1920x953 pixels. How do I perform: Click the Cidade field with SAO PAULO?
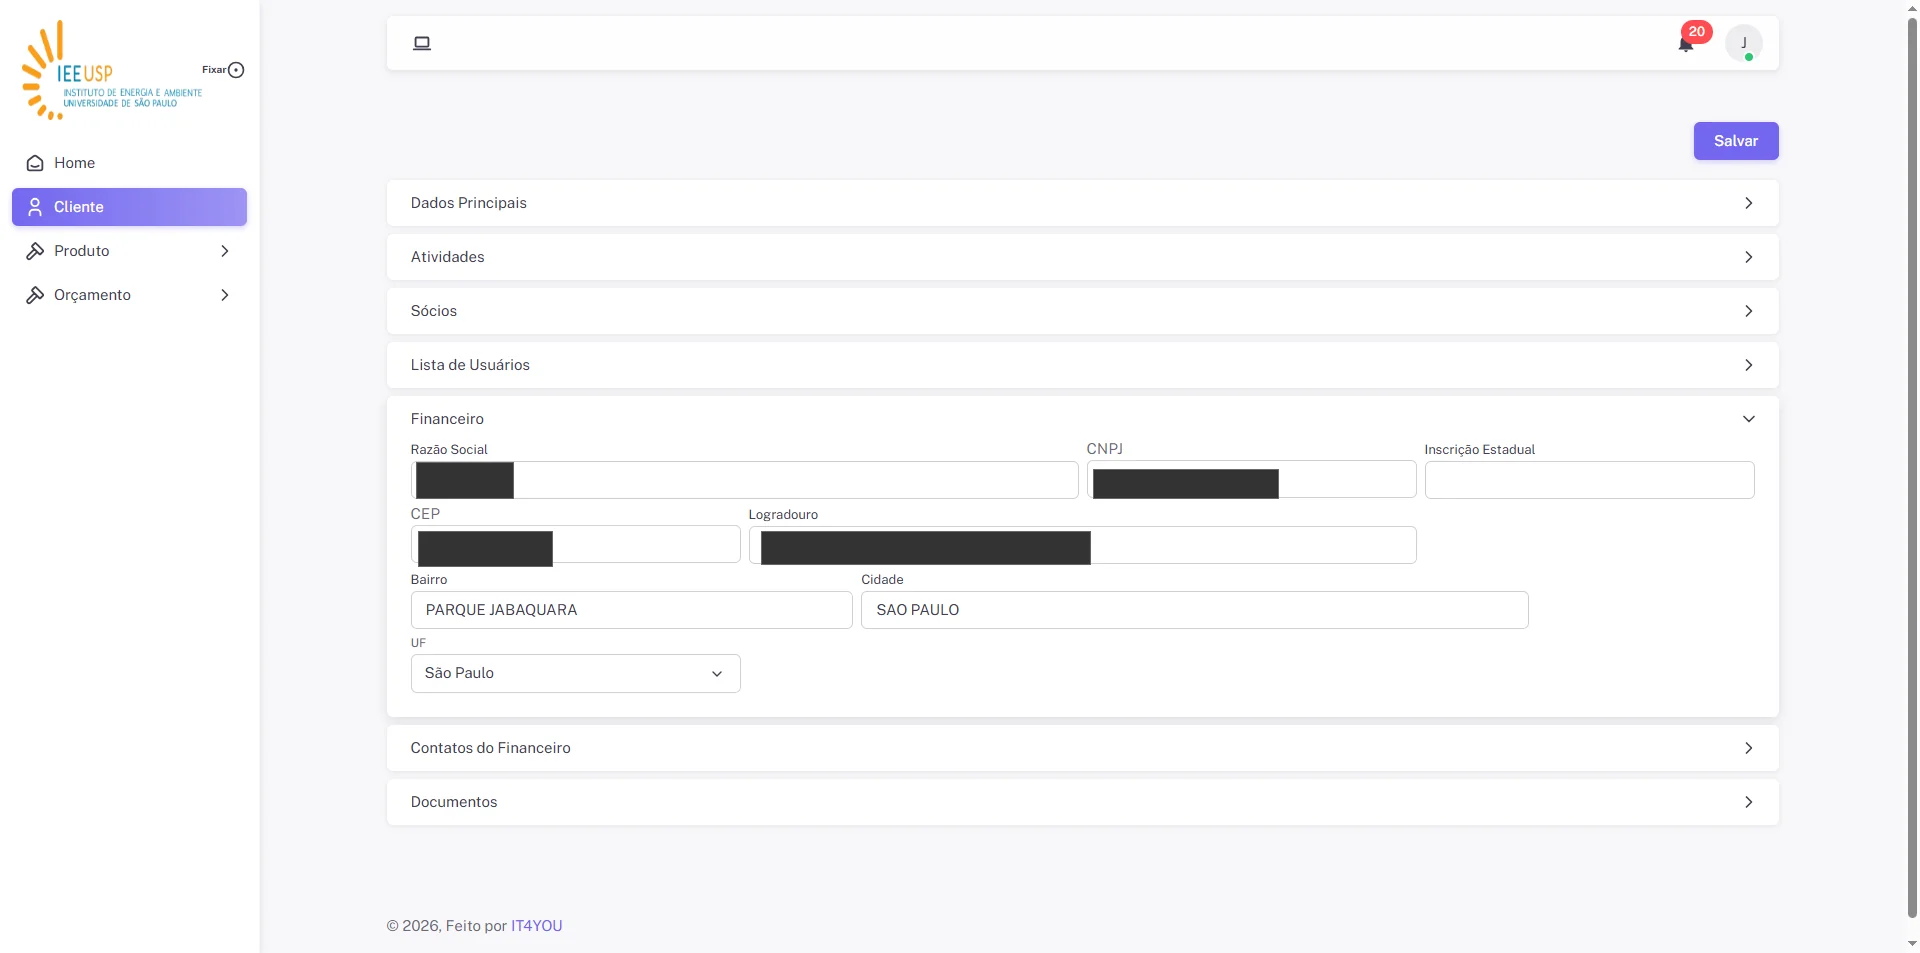[x=1194, y=610]
